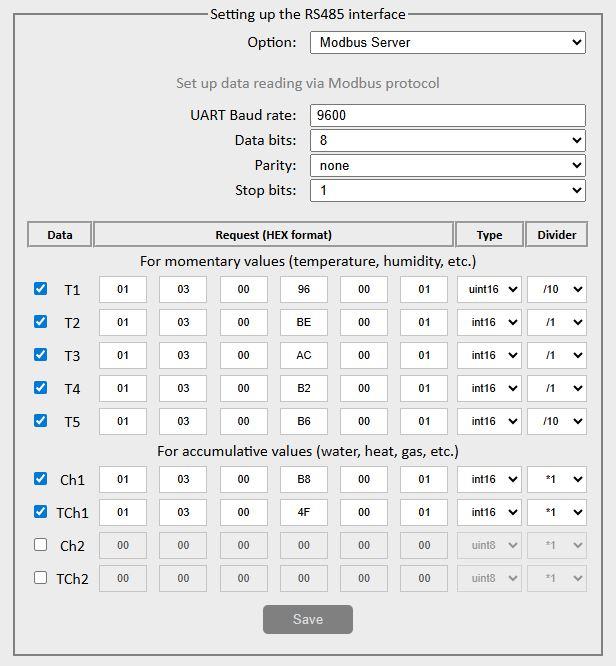Viewport: 616px width, 666px height.
Task: Open the T1 type dropdown showing uint16
Action: click(489, 290)
